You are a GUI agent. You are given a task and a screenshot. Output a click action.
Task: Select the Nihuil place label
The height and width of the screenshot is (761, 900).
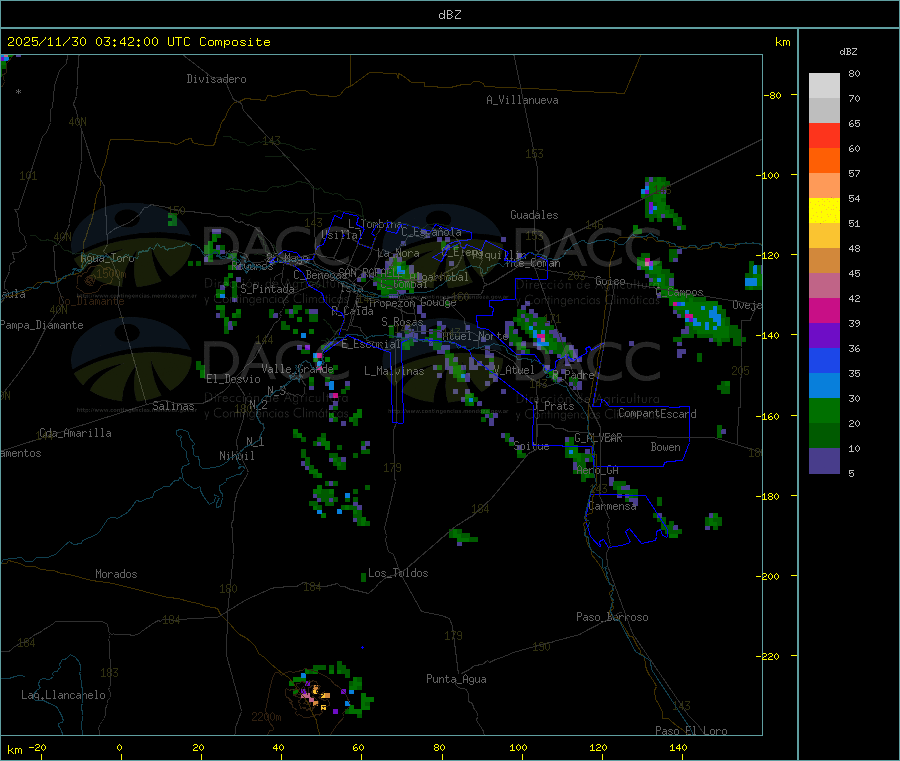(x=236, y=456)
